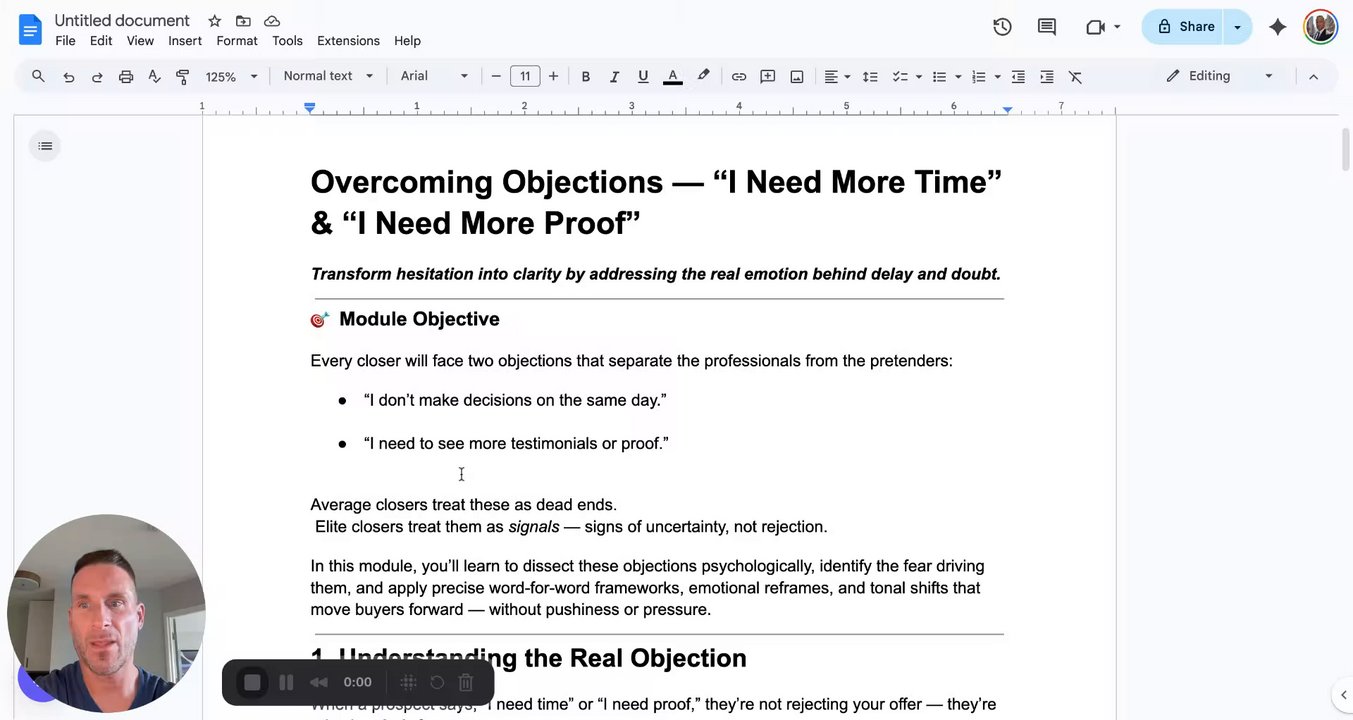This screenshot has height=720, width=1353.
Task: Open the text alignment dropdown
Action: click(837, 77)
